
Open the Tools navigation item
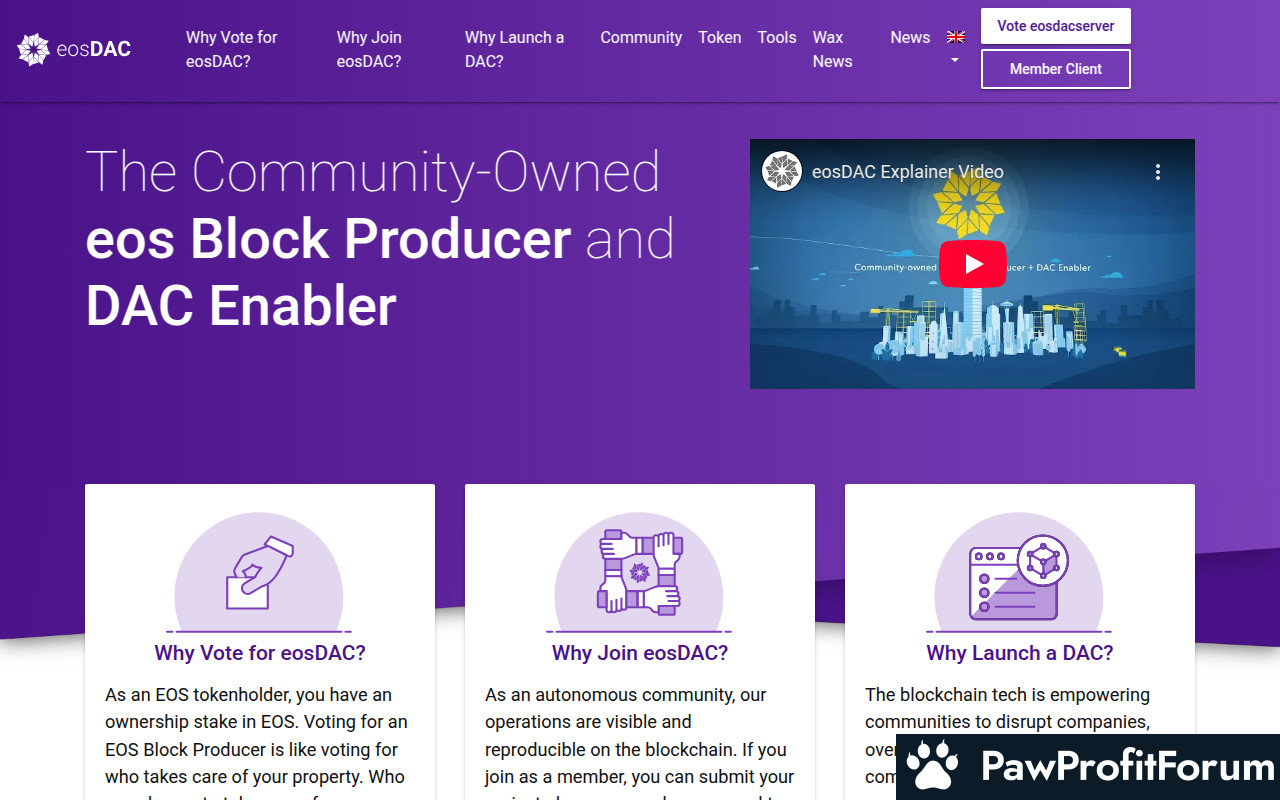point(777,37)
